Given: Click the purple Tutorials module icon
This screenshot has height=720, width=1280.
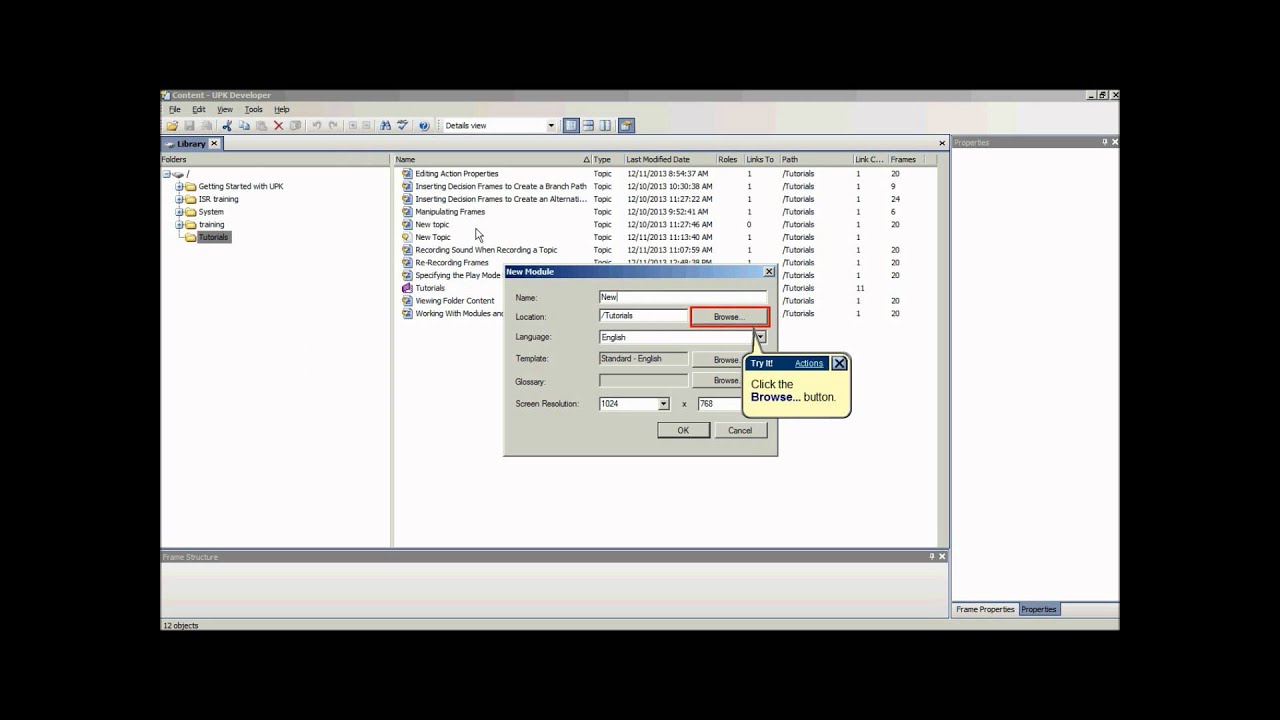Looking at the screenshot, I should 407,288.
